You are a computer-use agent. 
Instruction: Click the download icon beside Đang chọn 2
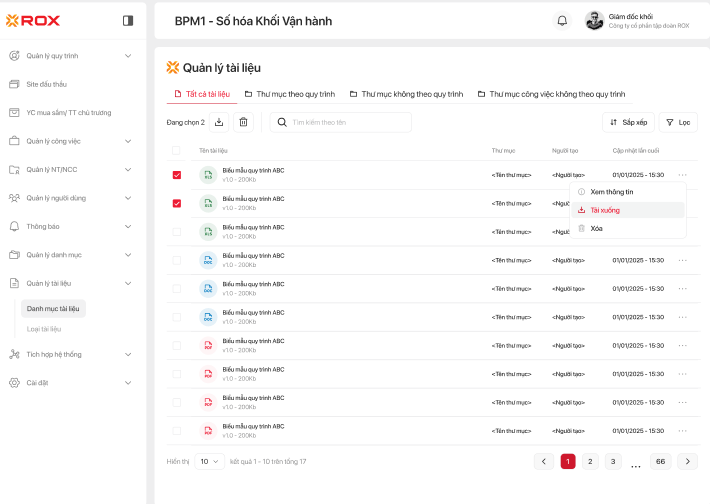click(219, 122)
